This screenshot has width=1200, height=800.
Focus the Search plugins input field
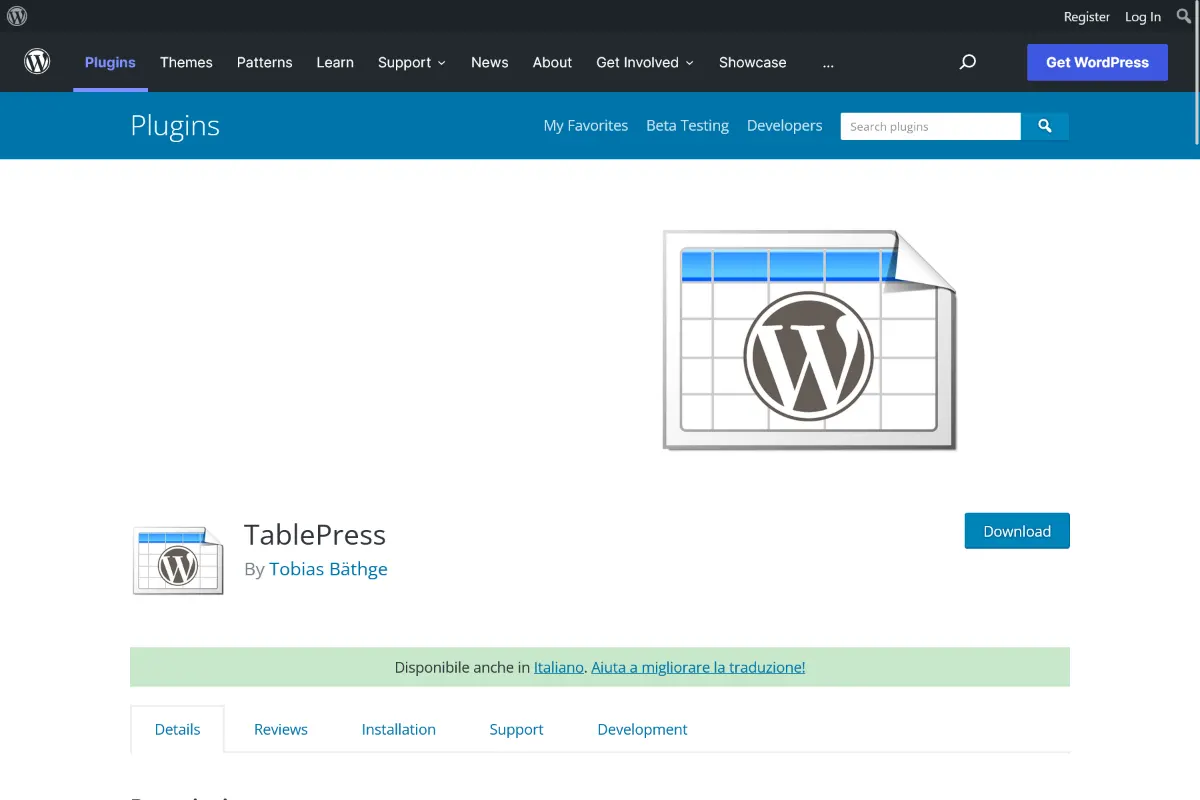coord(929,126)
